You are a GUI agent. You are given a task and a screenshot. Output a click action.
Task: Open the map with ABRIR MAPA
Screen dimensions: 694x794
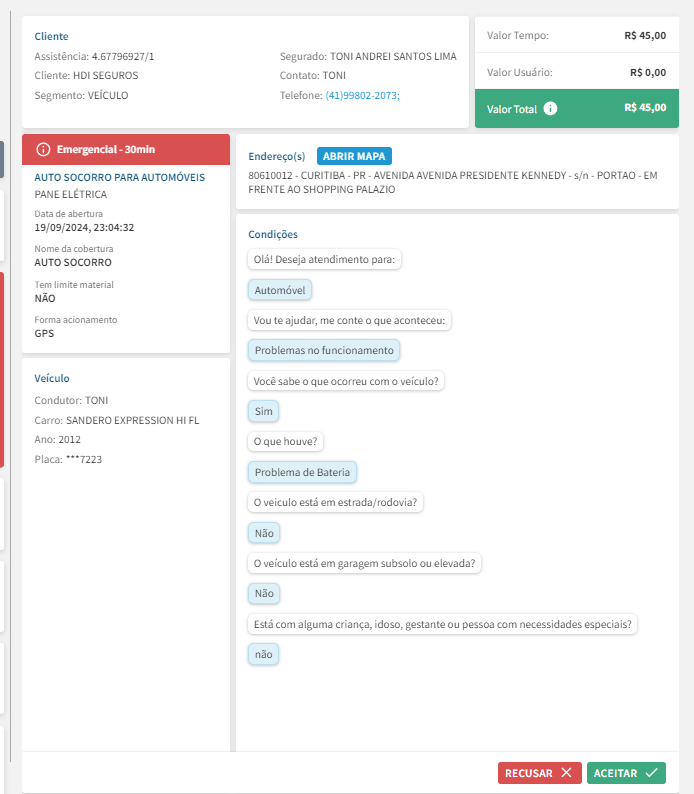(355, 156)
